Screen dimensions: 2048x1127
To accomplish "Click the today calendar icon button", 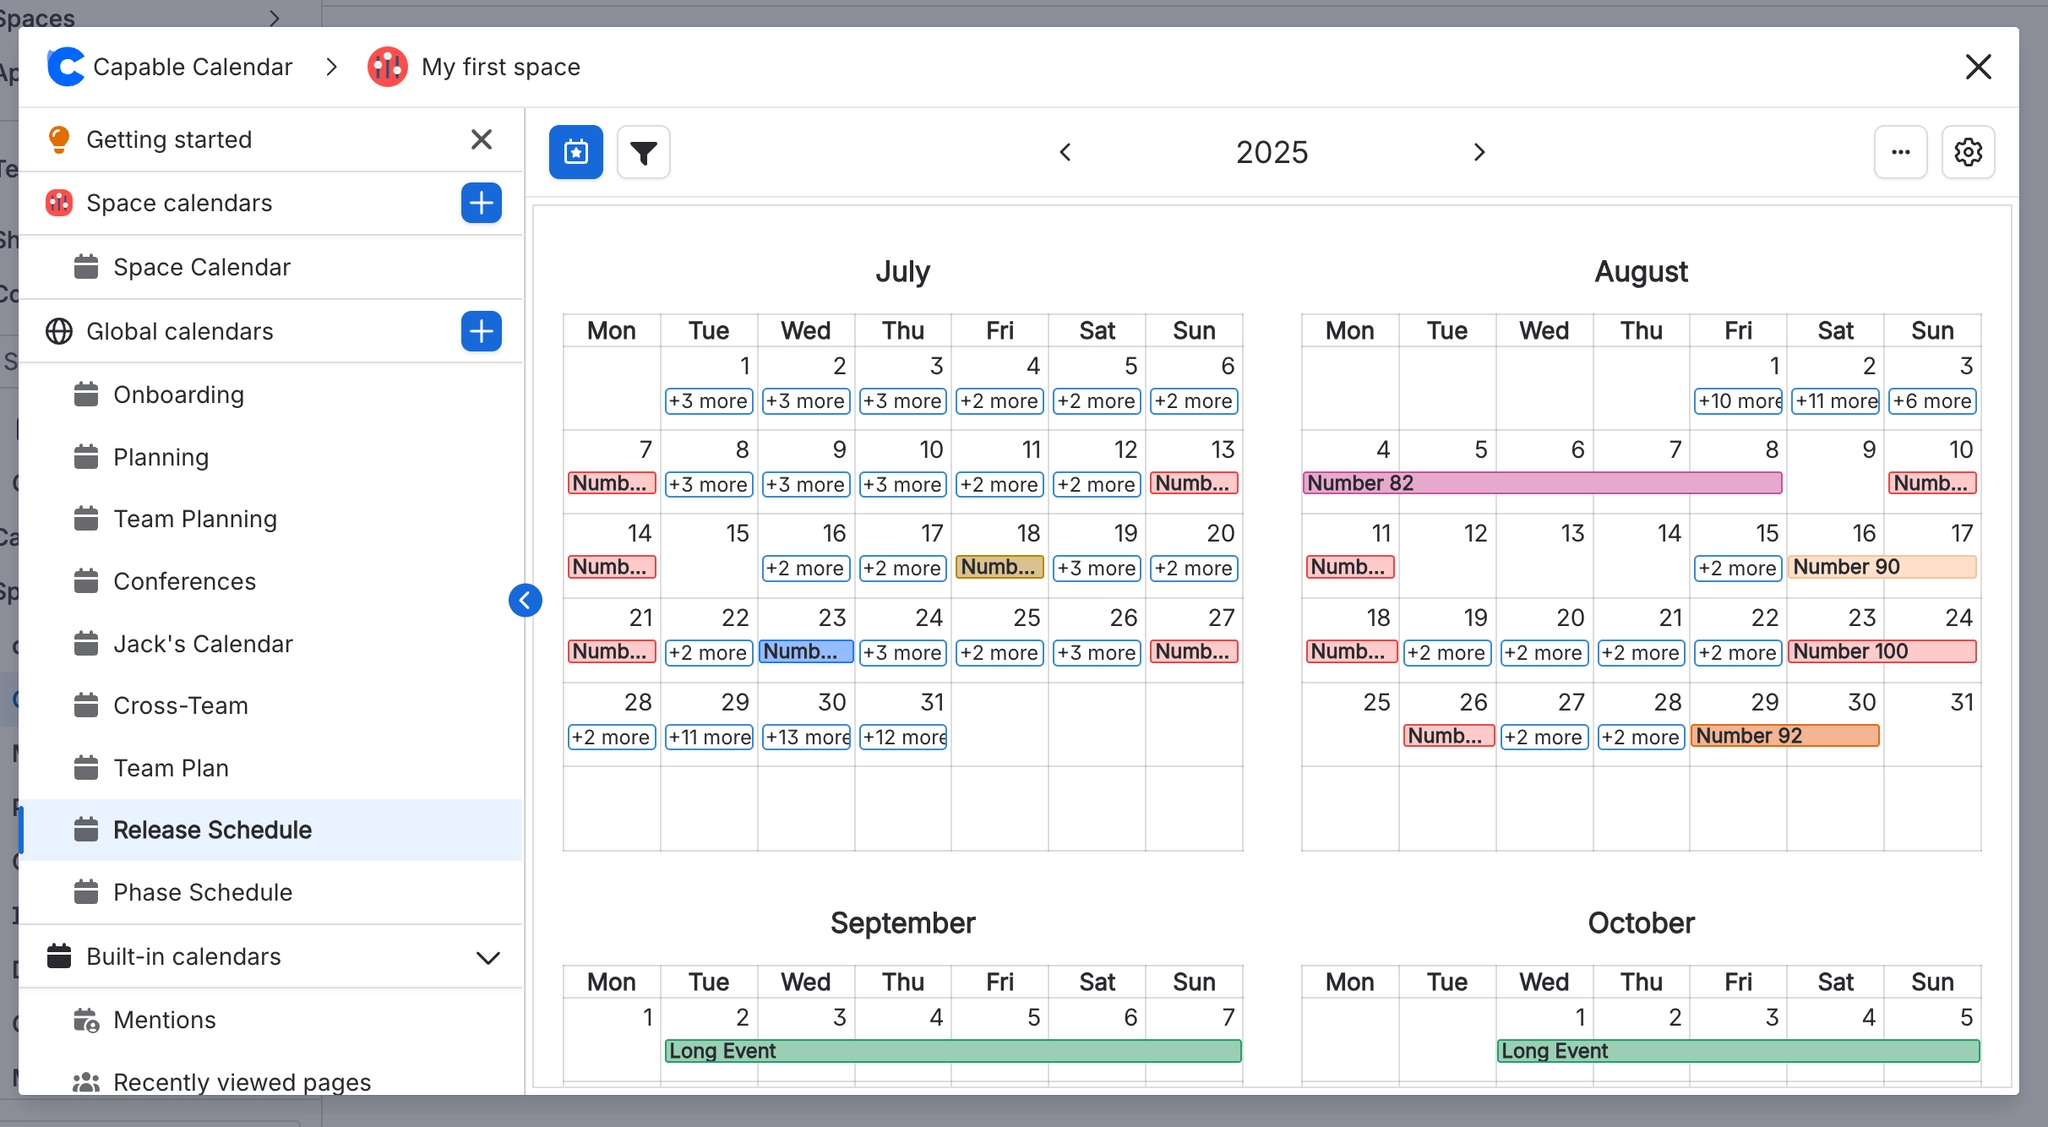I will 576,152.
